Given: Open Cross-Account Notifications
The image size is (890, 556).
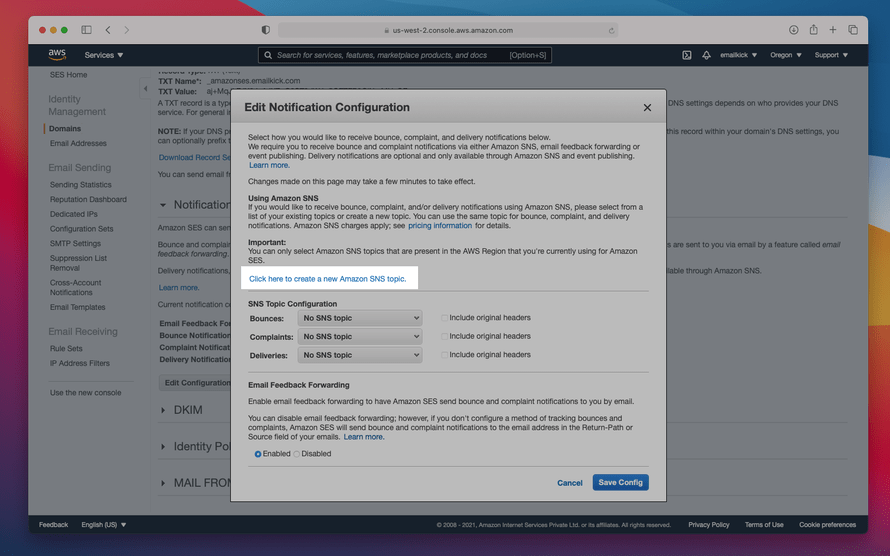Looking at the screenshot, I should 75,288.
